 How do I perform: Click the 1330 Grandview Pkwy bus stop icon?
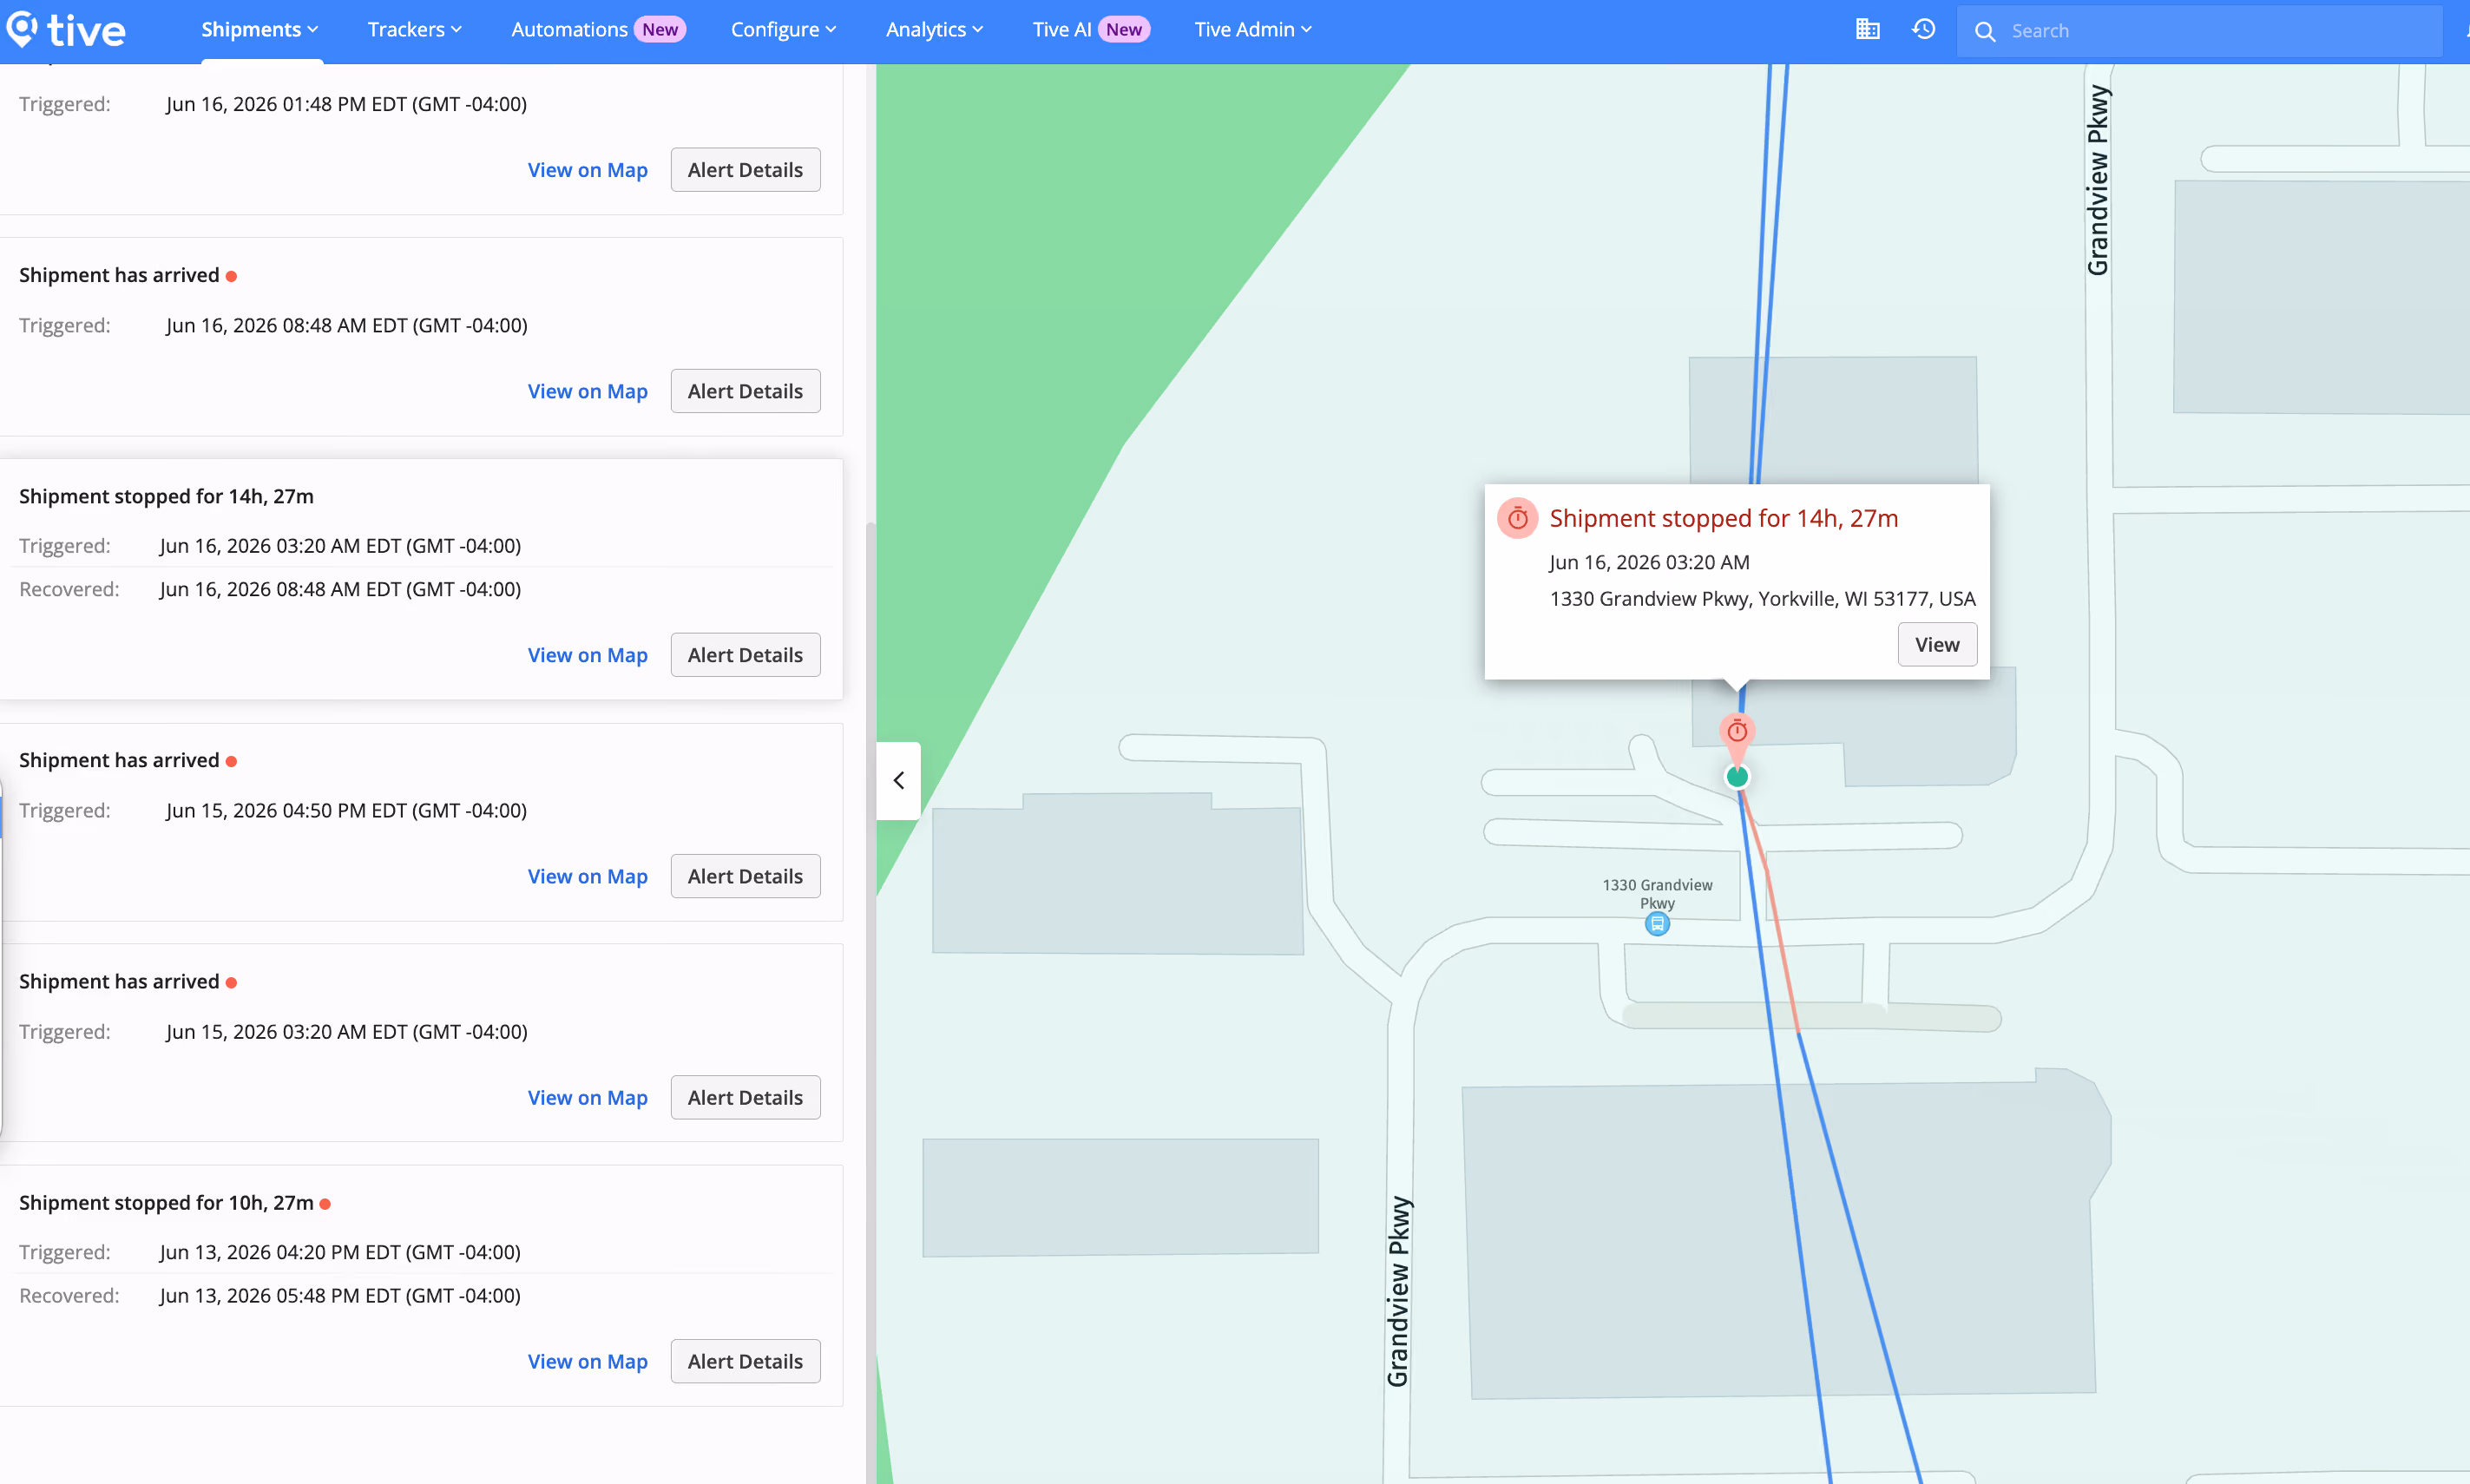pyautogui.click(x=1657, y=924)
